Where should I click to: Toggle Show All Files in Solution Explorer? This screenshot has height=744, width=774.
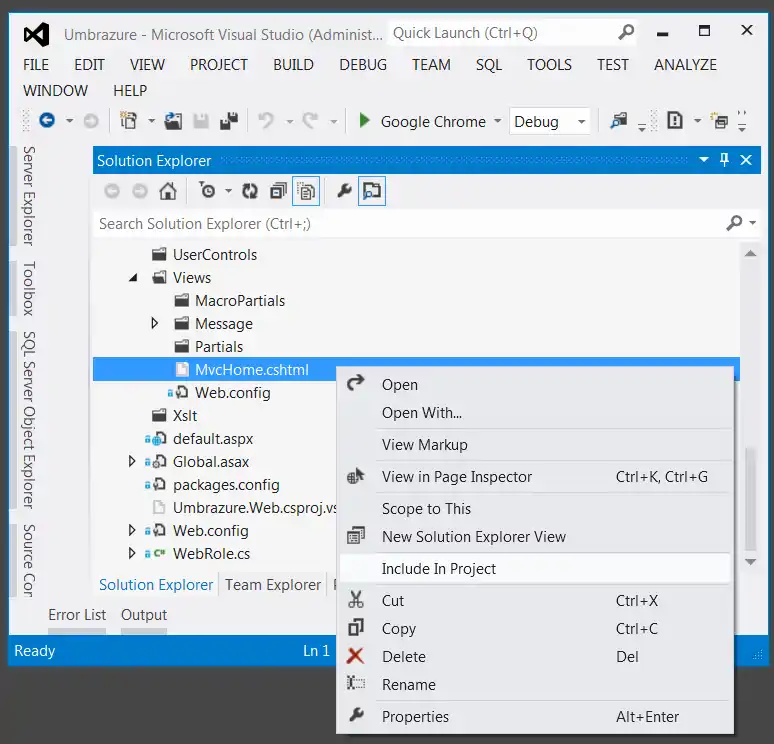tap(306, 191)
